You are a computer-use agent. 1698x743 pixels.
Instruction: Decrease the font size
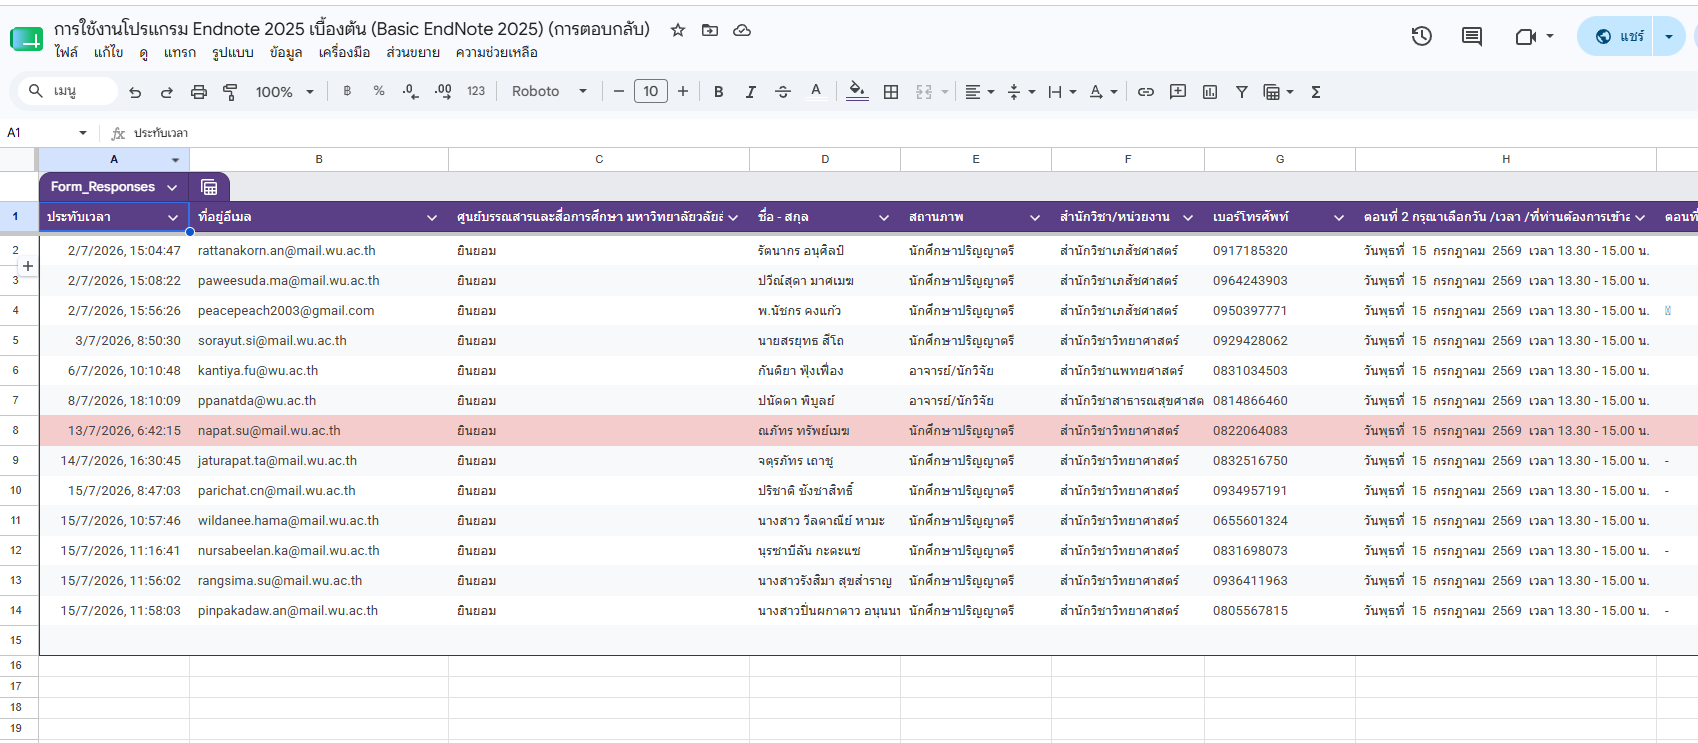619,92
